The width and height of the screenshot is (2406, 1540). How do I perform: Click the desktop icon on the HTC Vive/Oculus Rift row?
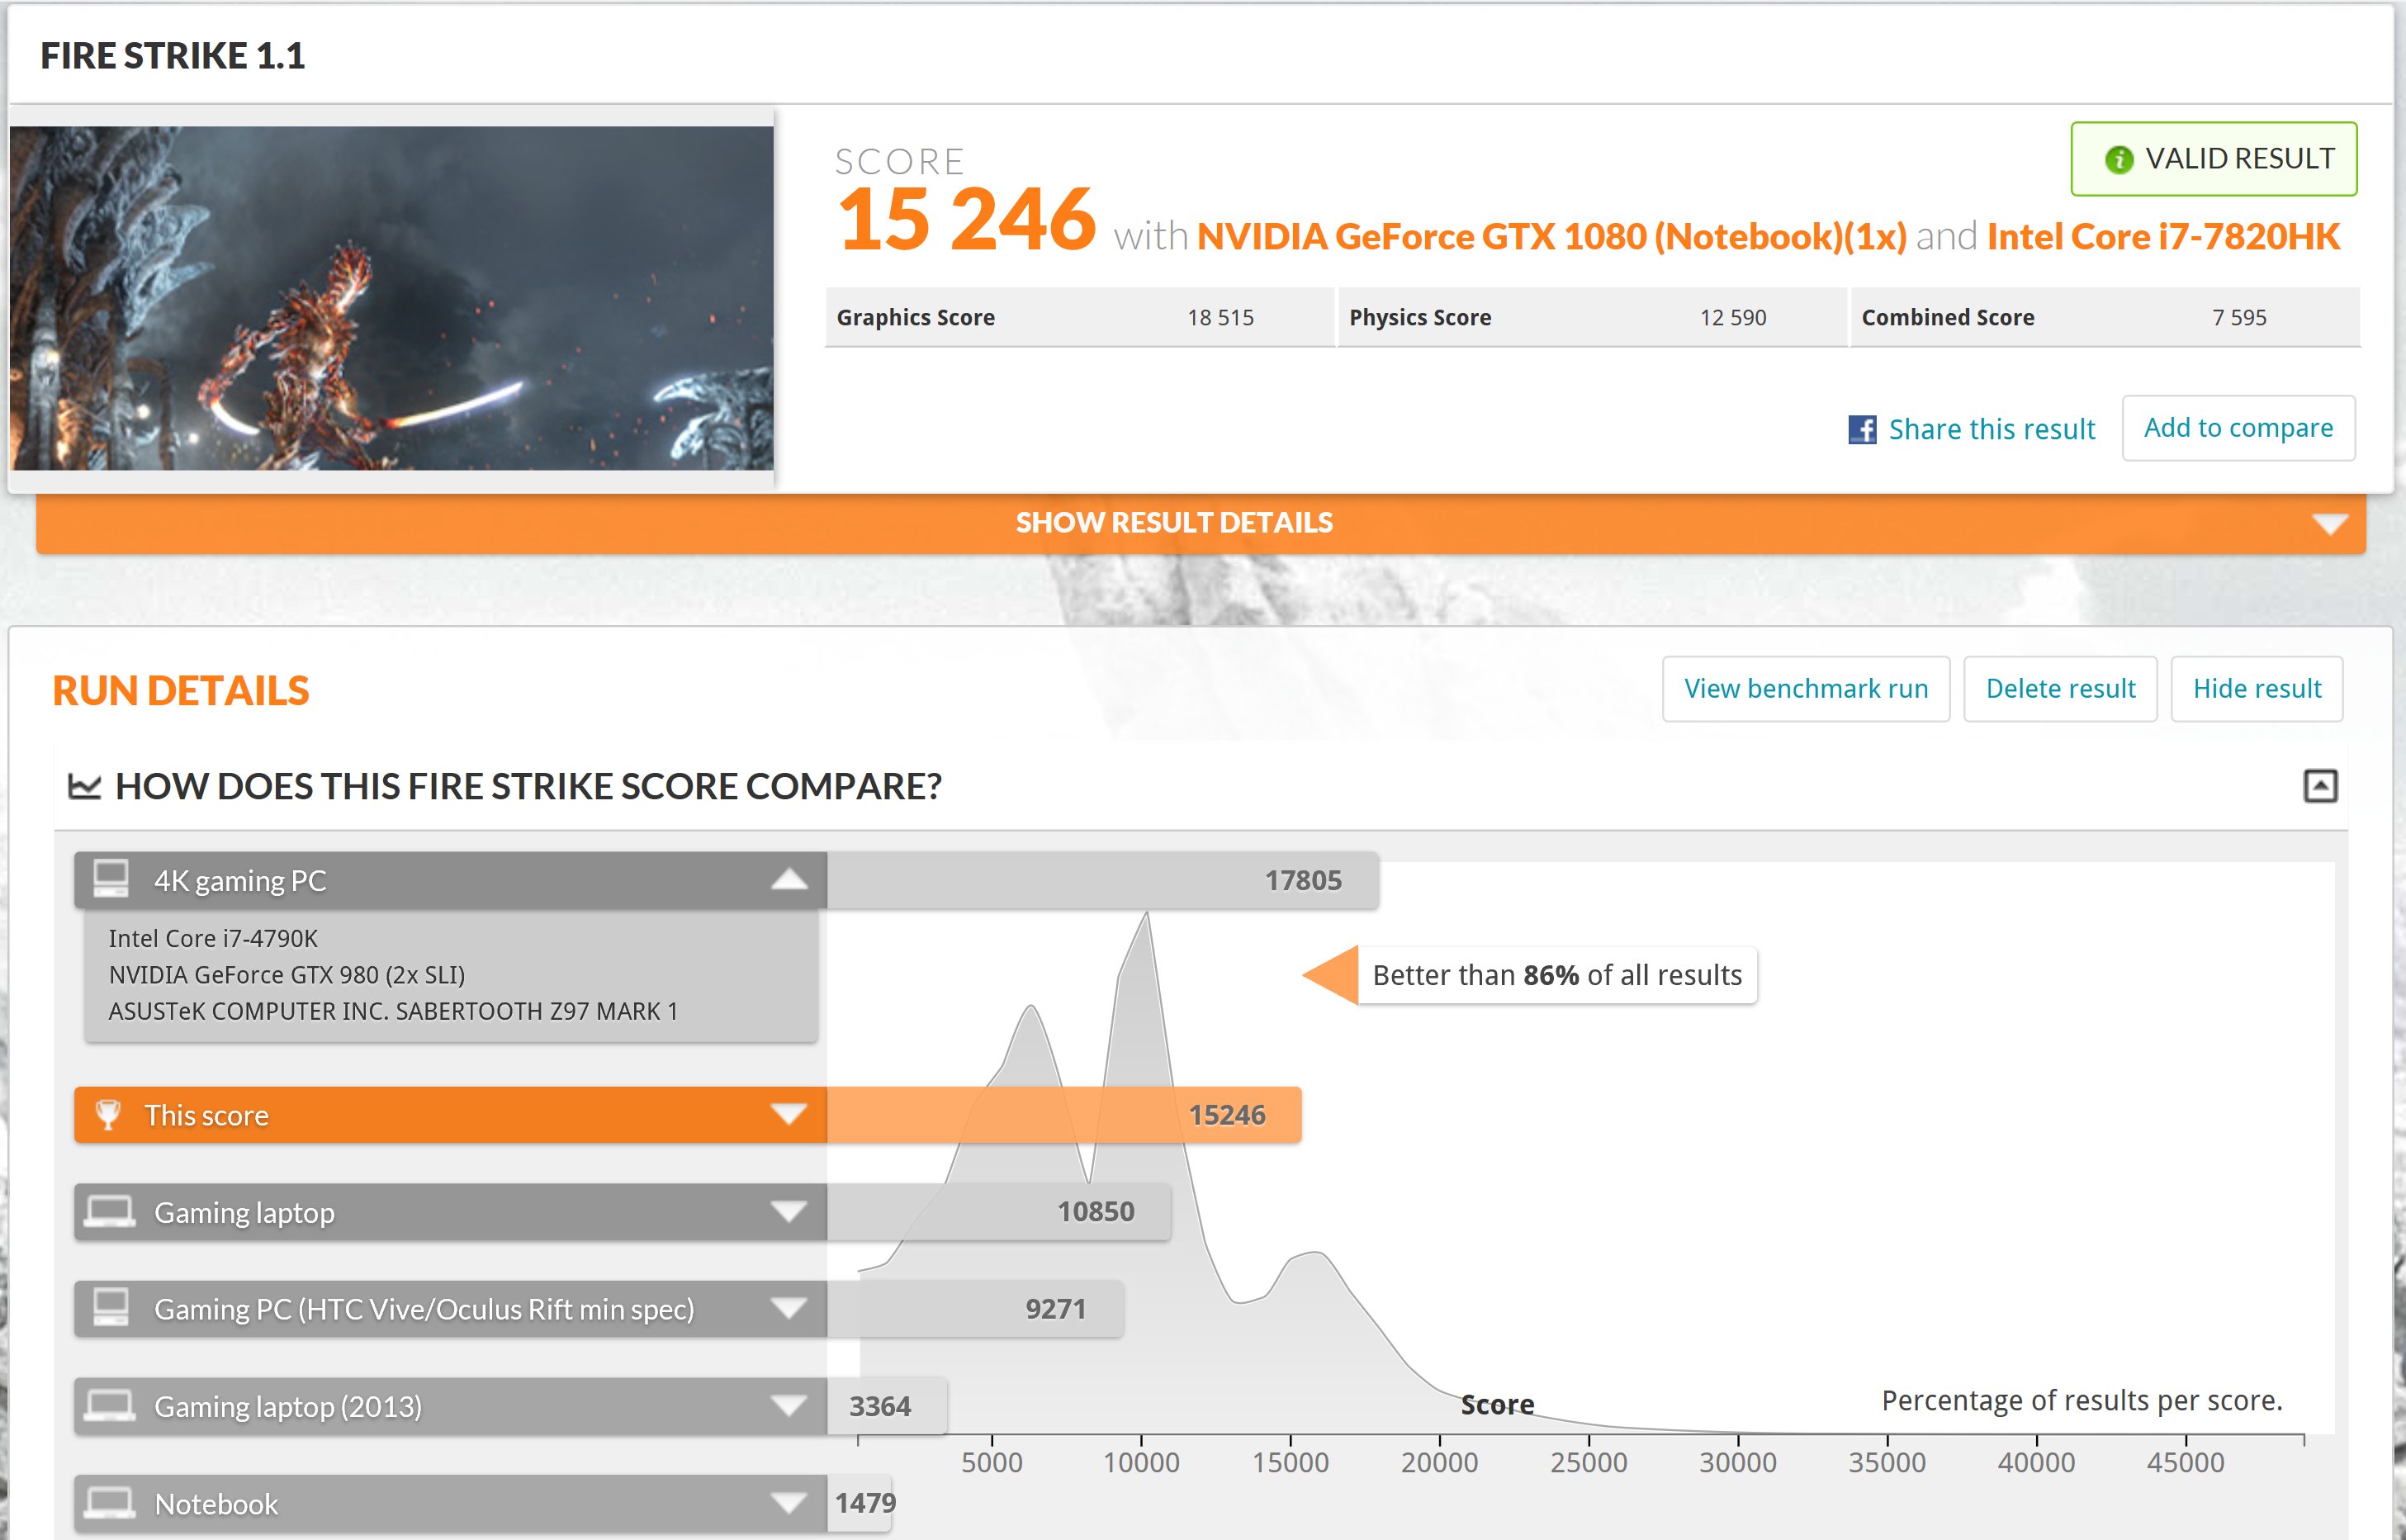[111, 1307]
